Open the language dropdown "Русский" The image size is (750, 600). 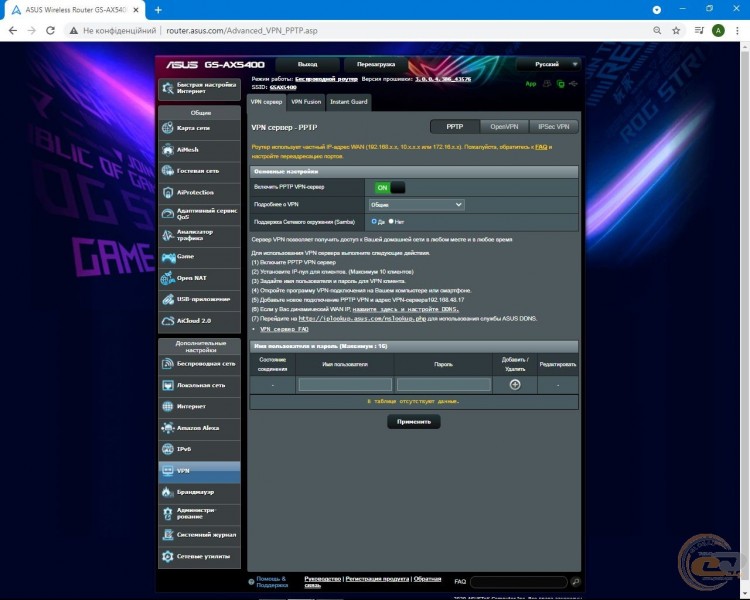tap(548, 64)
